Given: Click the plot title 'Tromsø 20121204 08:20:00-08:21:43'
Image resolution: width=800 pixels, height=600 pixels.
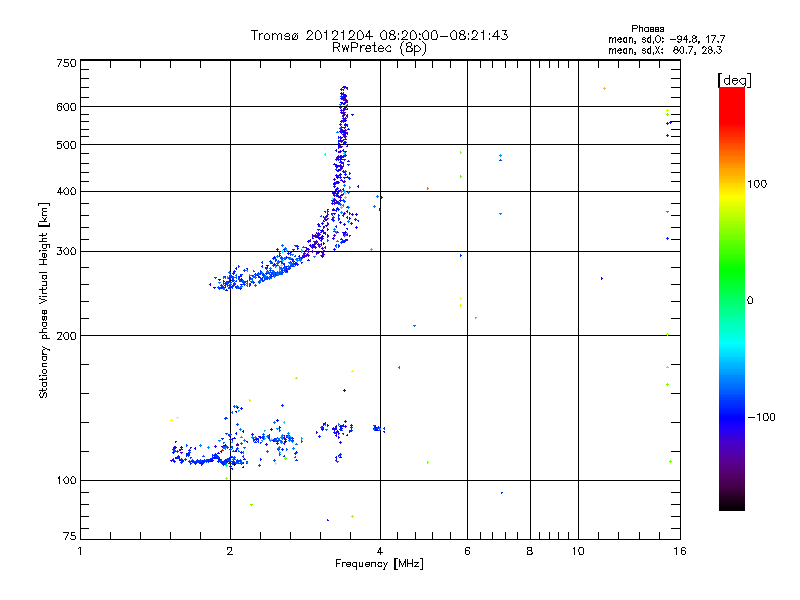Looking at the screenshot, I should point(379,35).
